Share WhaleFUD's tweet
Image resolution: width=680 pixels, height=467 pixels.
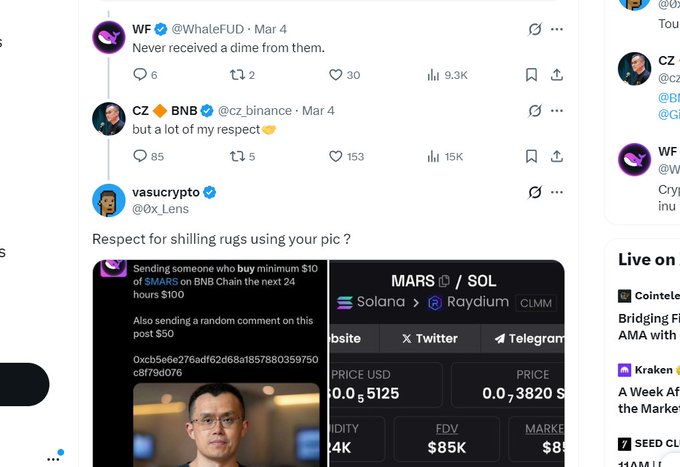pyautogui.click(x=557, y=74)
